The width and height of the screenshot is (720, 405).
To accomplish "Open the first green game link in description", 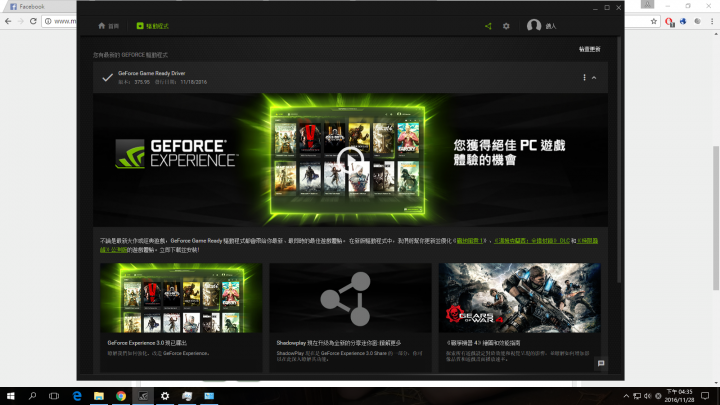I will point(469,241).
